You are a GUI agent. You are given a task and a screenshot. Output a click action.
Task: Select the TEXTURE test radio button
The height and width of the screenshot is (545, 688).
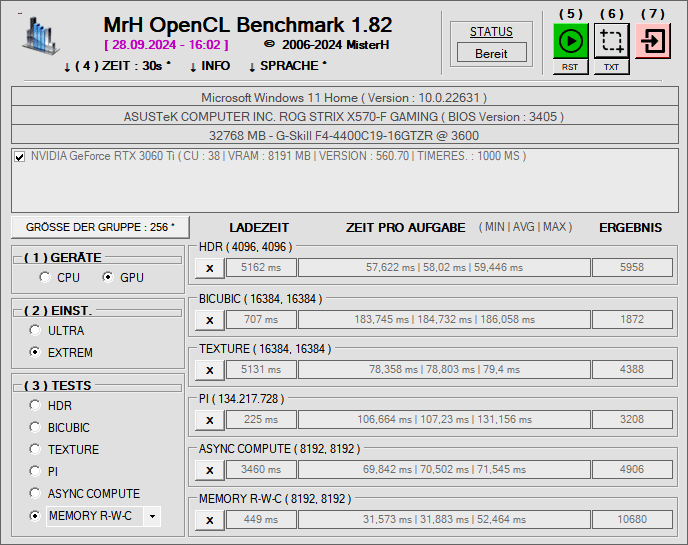click(35, 449)
